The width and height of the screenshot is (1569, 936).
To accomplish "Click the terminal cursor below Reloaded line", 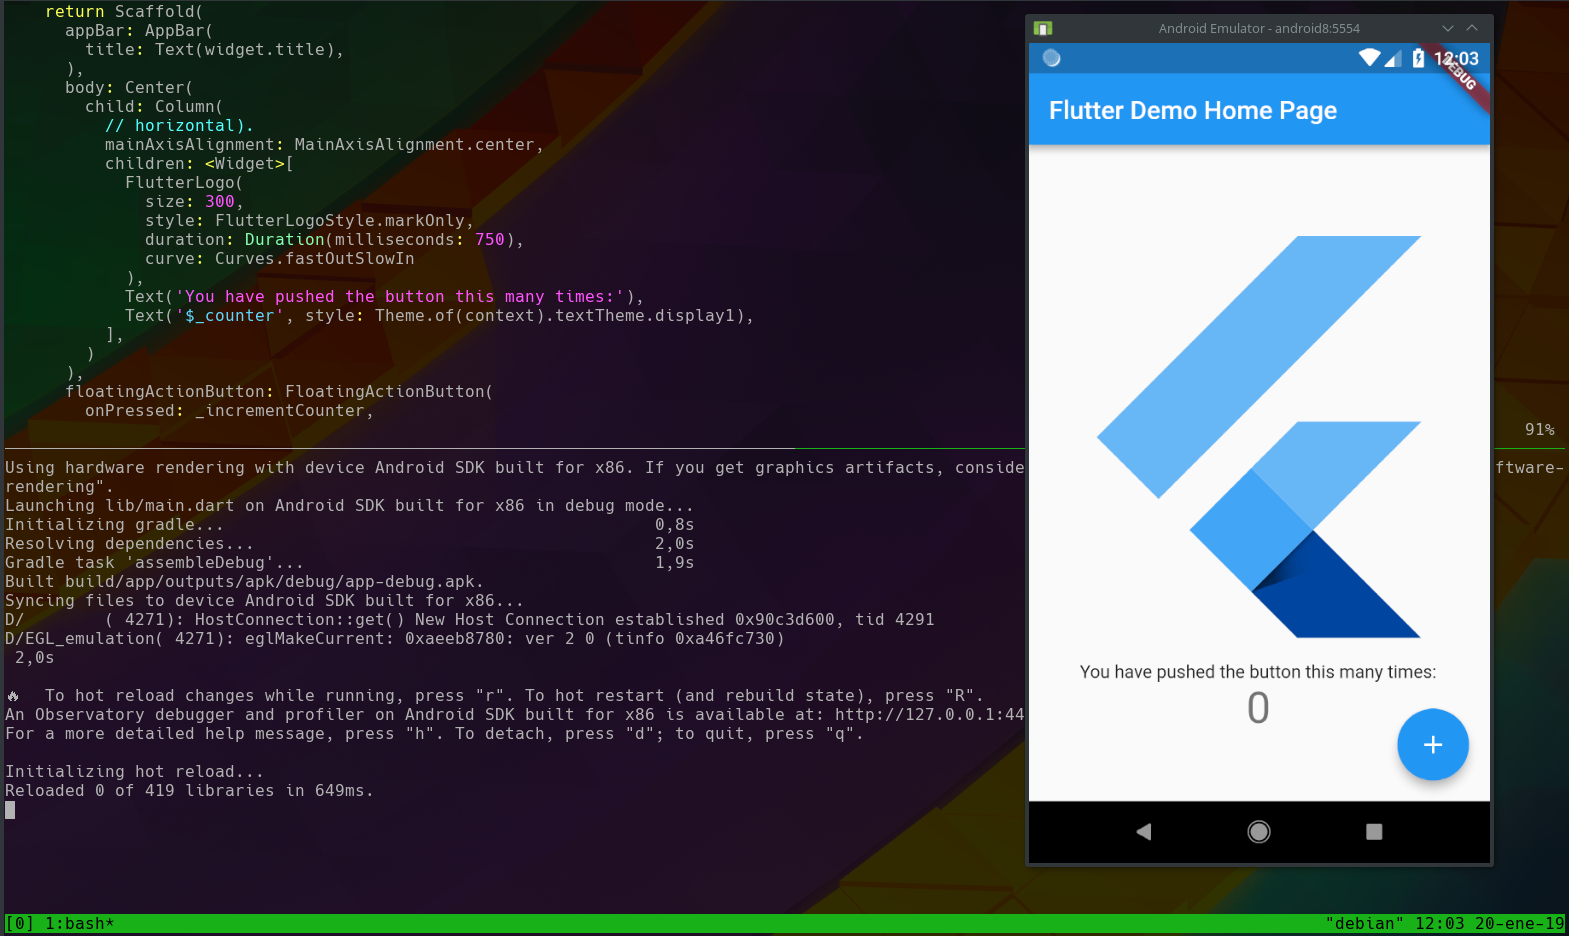I will tap(10, 810).
